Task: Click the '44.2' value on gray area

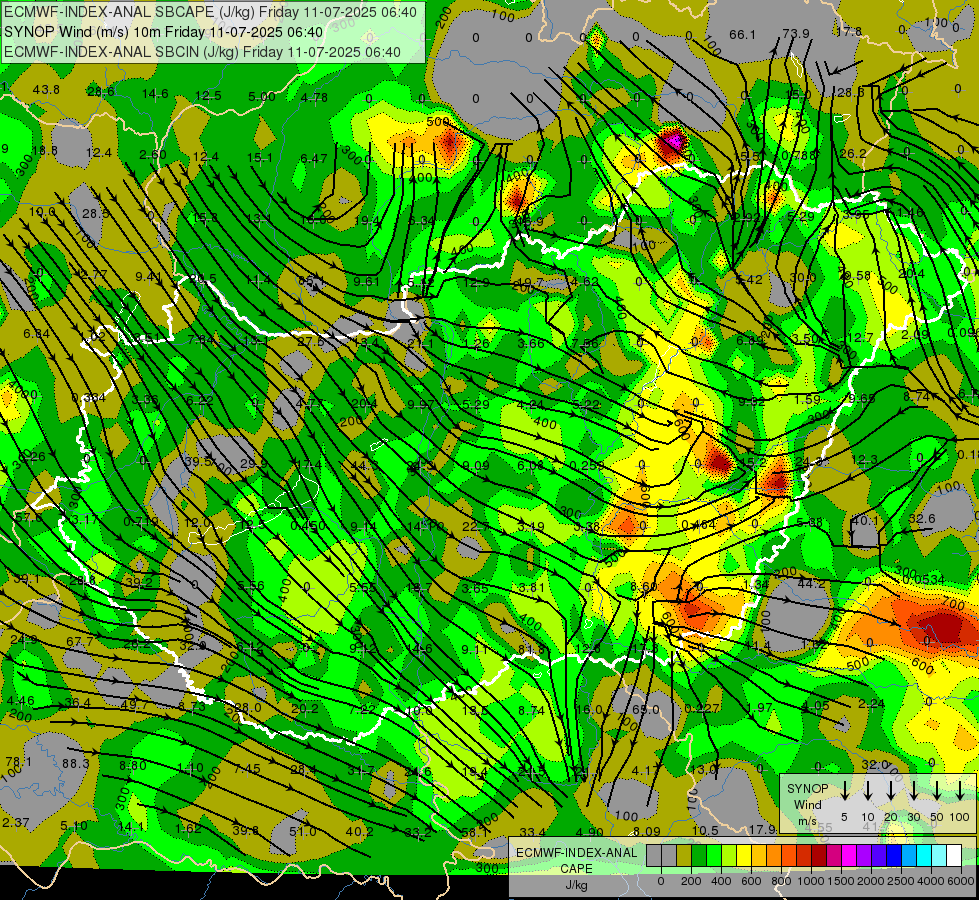Action: coord(812,583)
